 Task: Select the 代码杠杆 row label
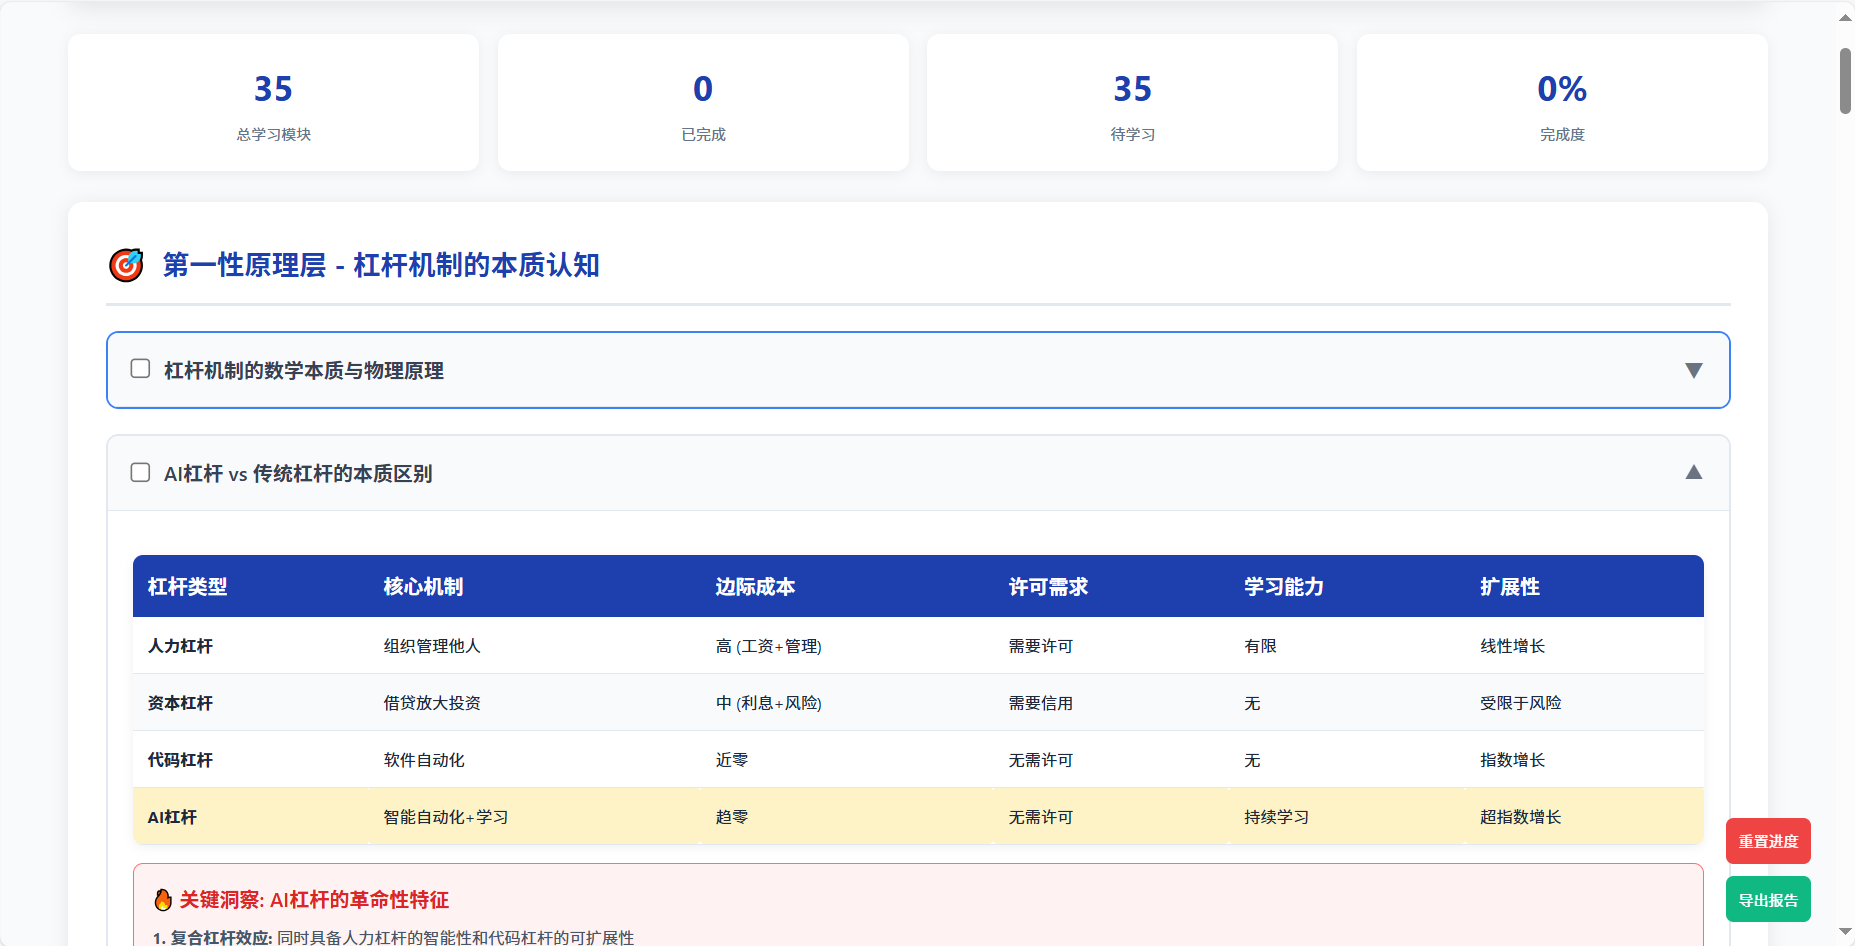tap(181, 760)
